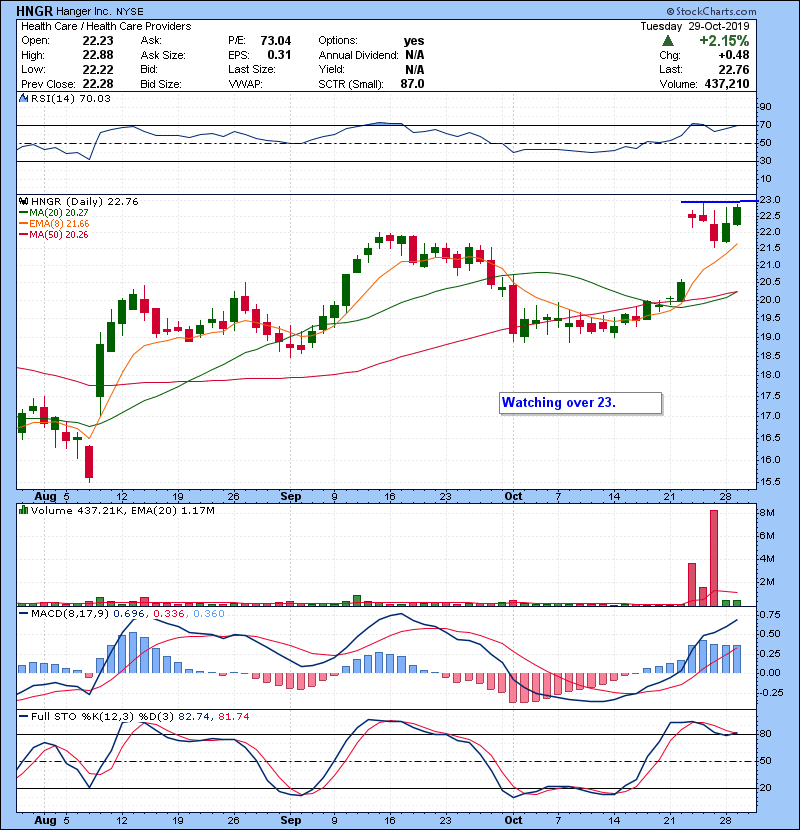Click the 'MA(50) 20.26' legend entry
This screenshot has width=800, height=830.
click(59, 235)
